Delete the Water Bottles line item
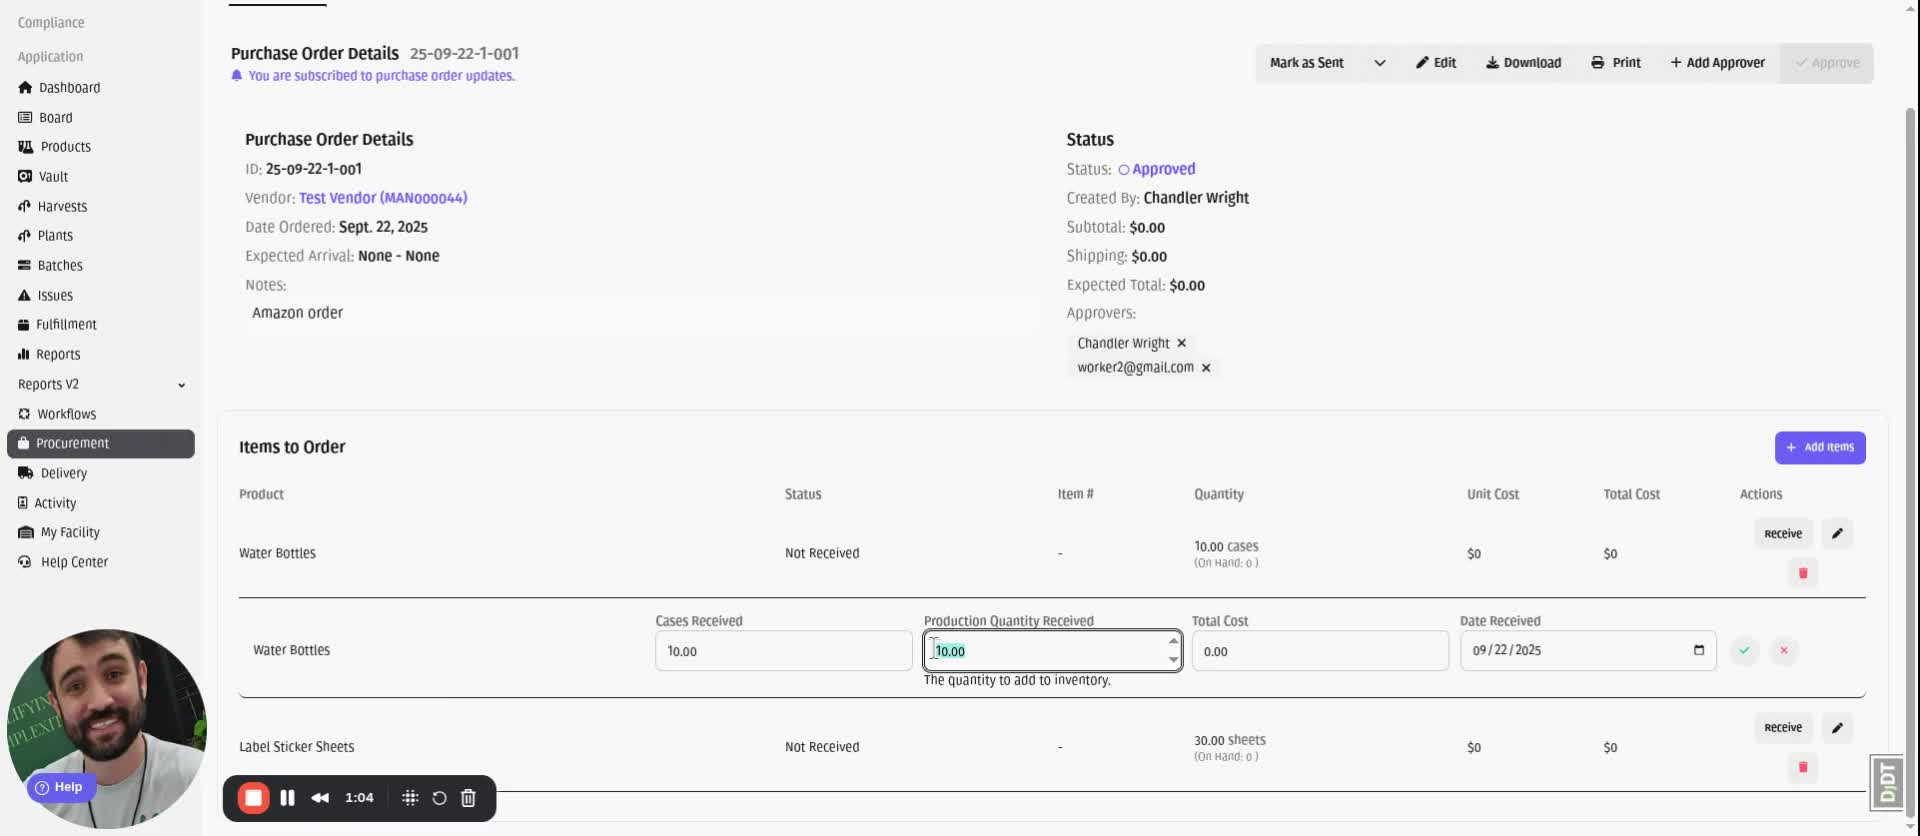The image size is (1920, 836). [1803, 574]
